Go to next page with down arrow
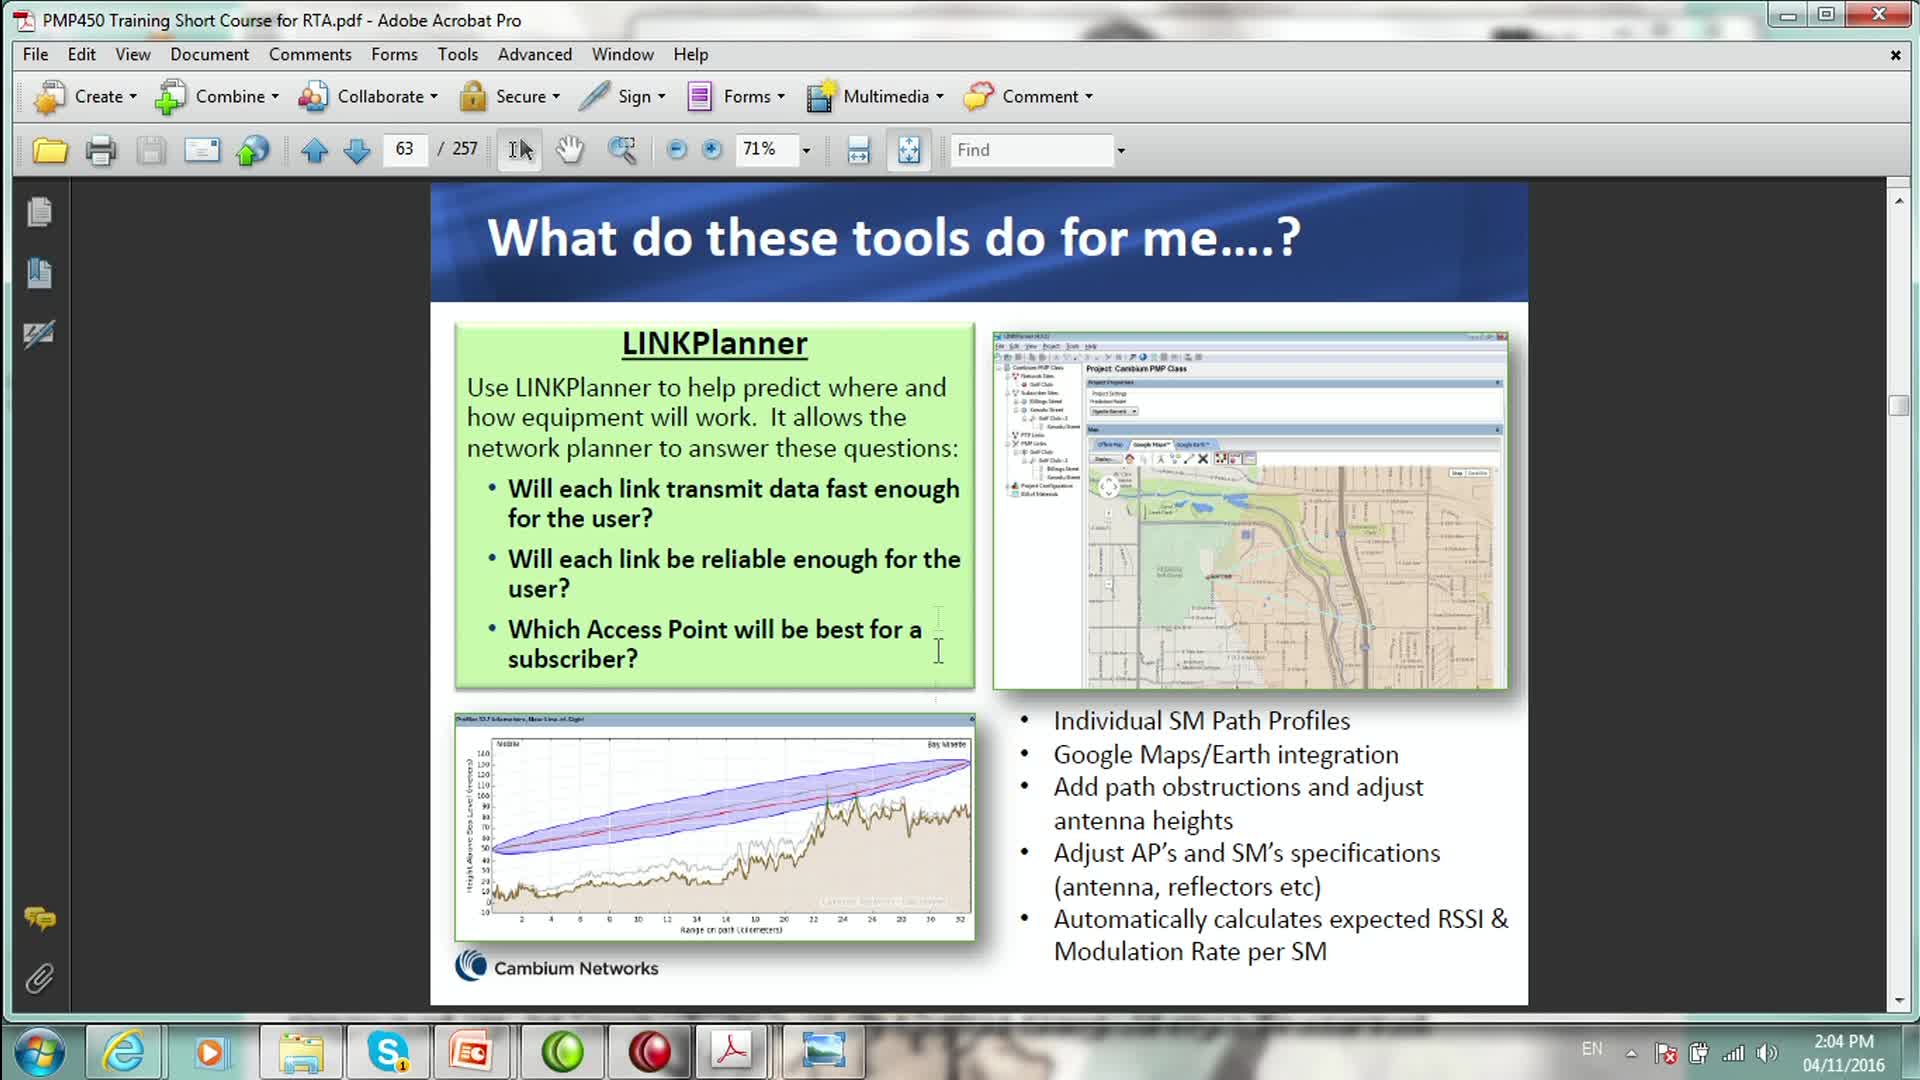1920x1080 pixels. point(357,150)
